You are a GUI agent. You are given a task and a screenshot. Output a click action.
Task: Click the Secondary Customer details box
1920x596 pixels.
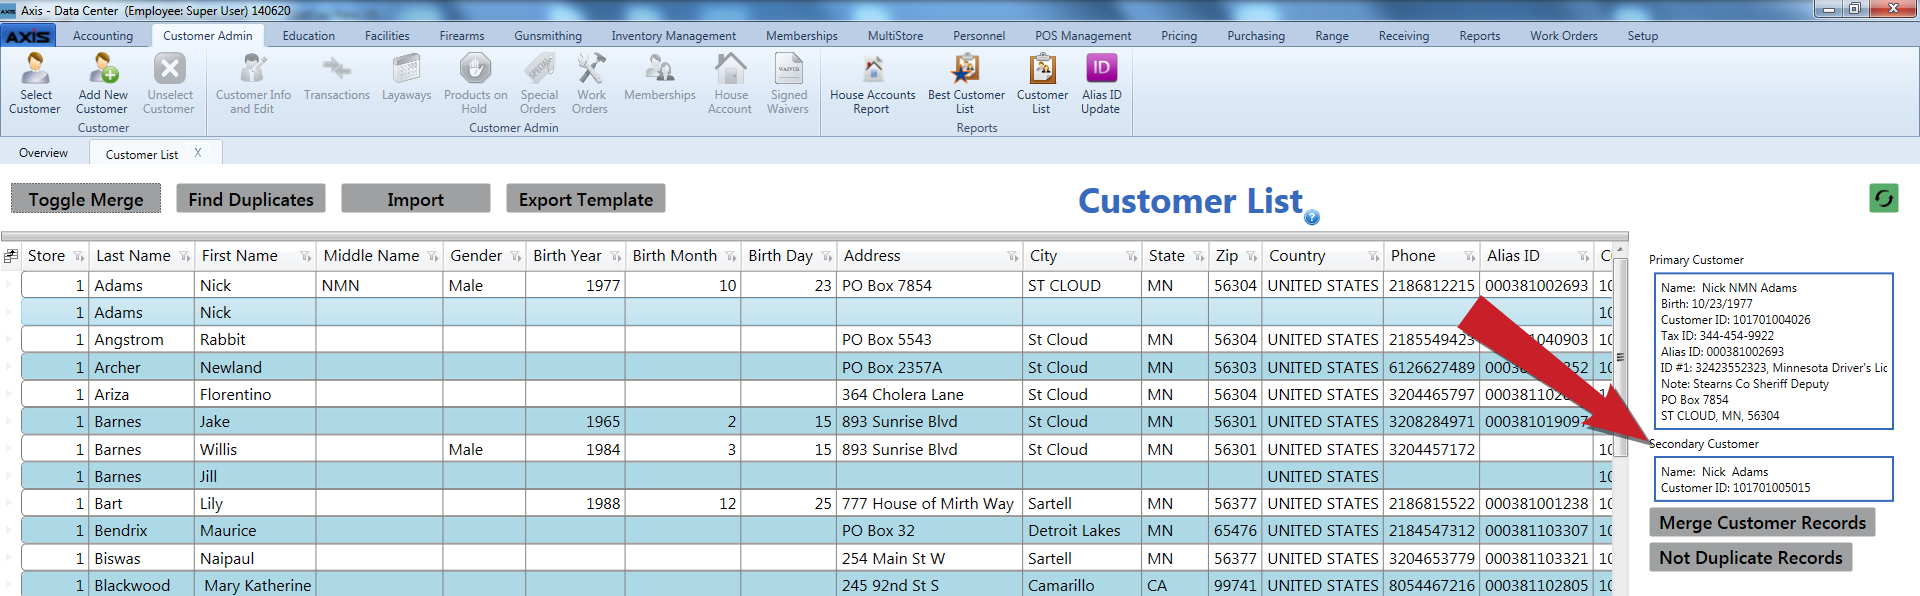click(1773, 479)
